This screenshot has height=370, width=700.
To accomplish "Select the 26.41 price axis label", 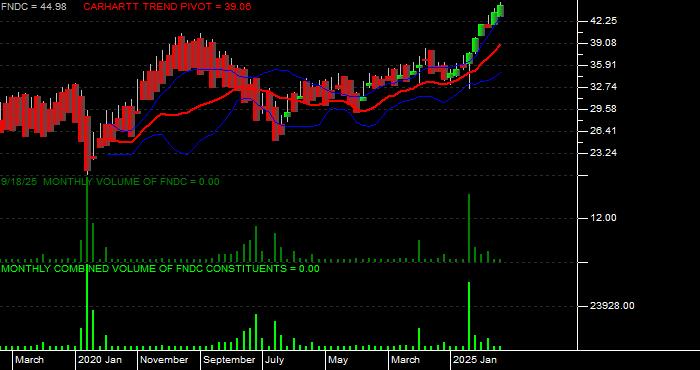I will 603,131.
